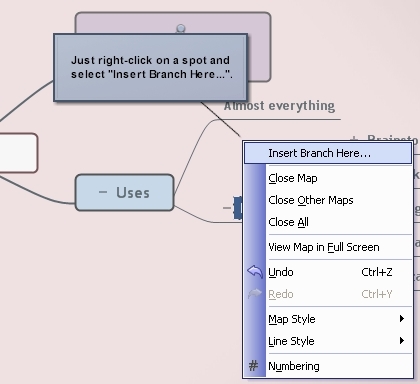Click the callout about Insert Branch Here
420x384 pixels.
tap(151, 67)
